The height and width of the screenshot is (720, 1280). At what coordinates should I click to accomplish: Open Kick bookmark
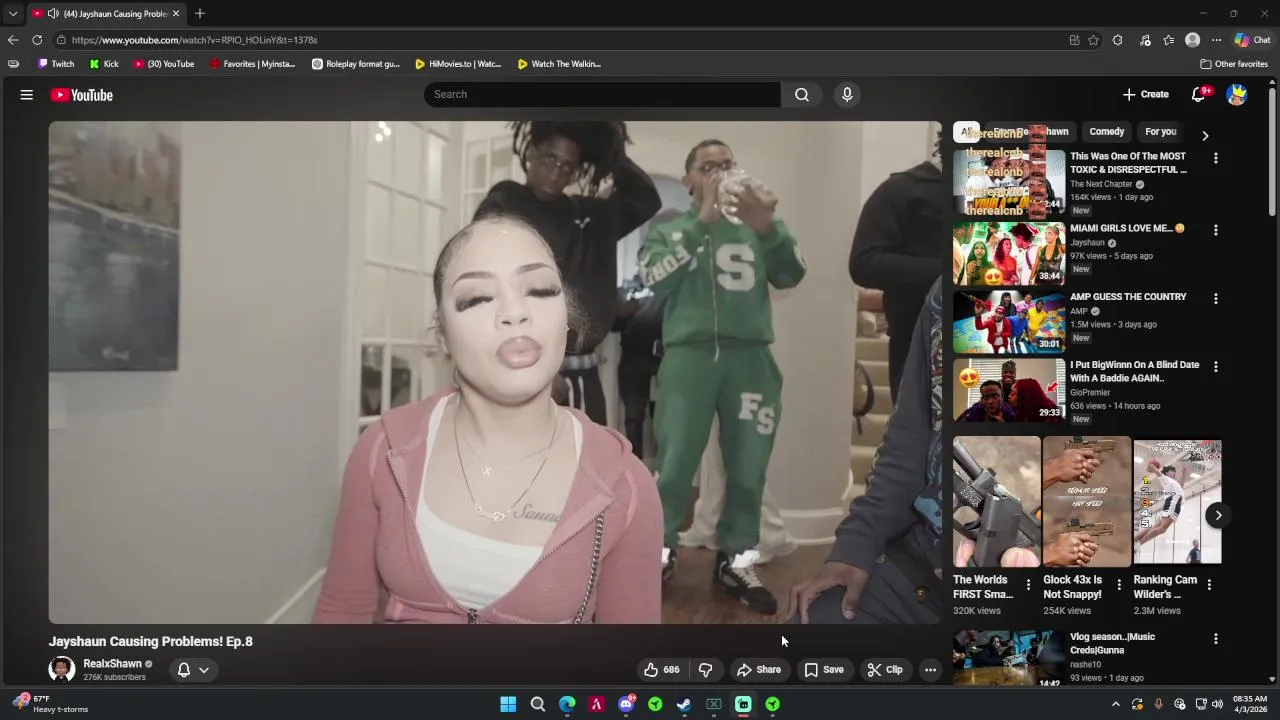coord(104,64)
